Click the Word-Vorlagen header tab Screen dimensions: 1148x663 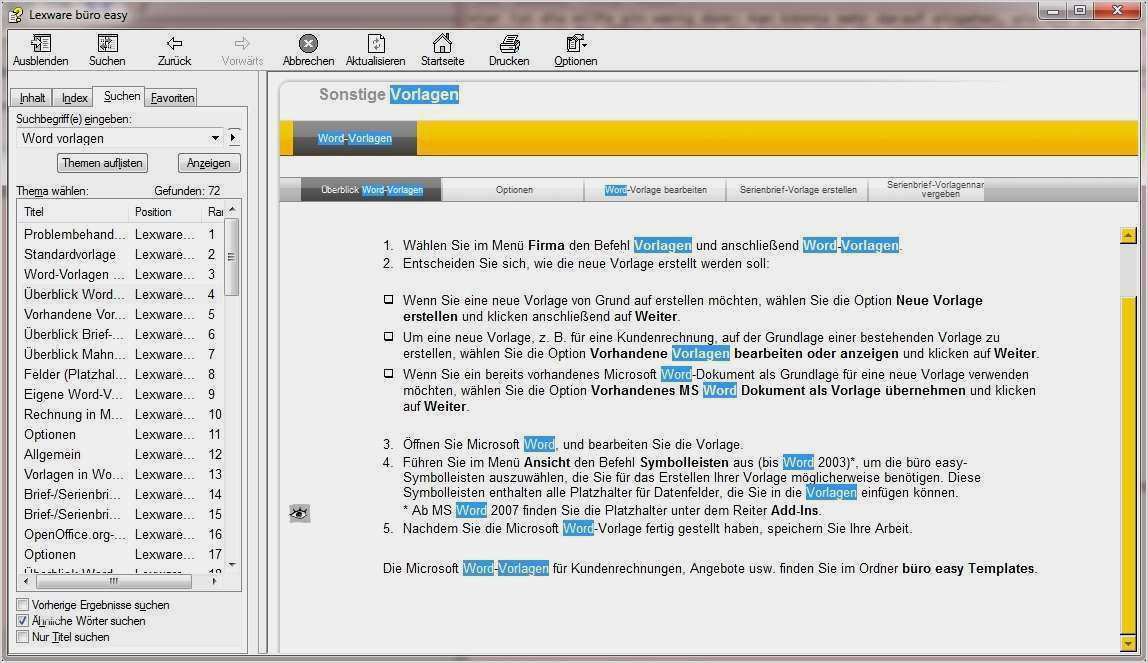click(355, 138)
